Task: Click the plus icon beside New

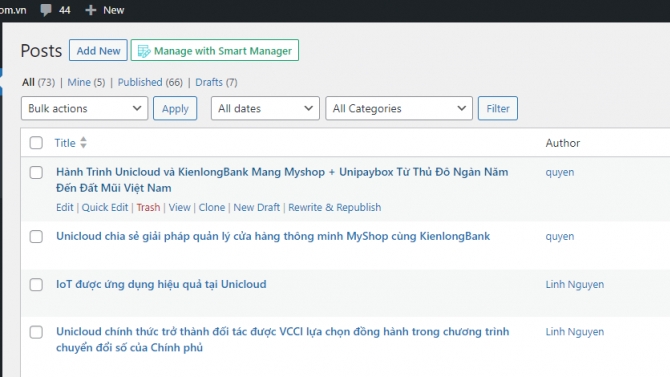Action: (x=90, y=10)
